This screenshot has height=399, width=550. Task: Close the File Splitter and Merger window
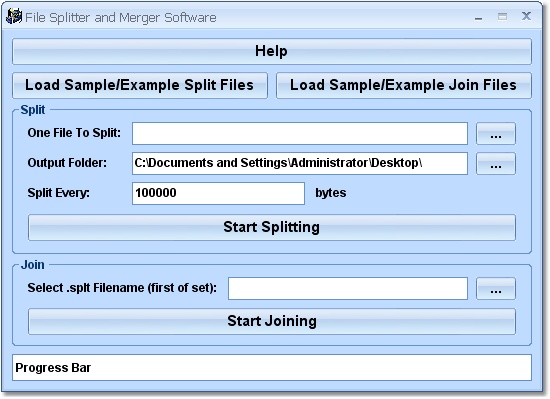(526, 16)
